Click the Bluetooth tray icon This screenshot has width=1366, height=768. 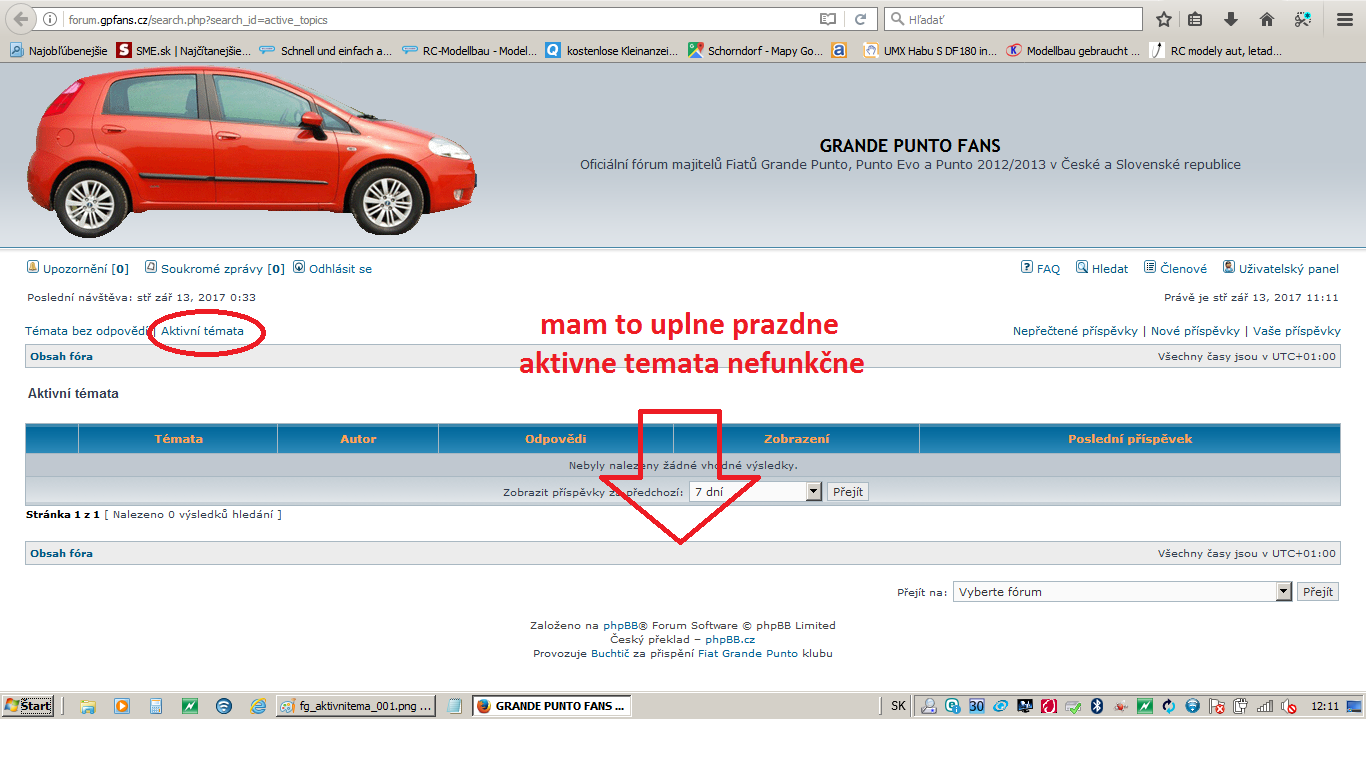[x=1096, y=706]
